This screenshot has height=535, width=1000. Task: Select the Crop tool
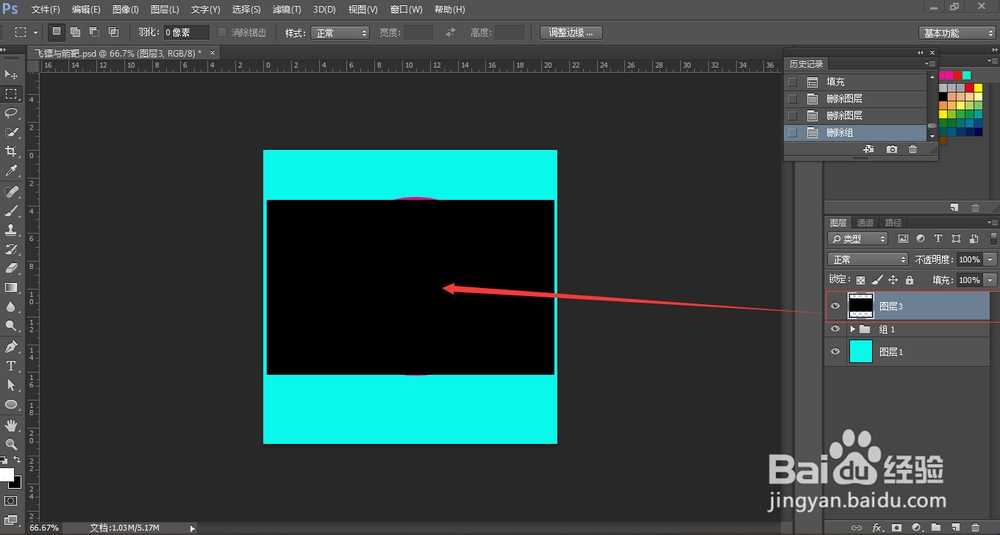[11, 151]
